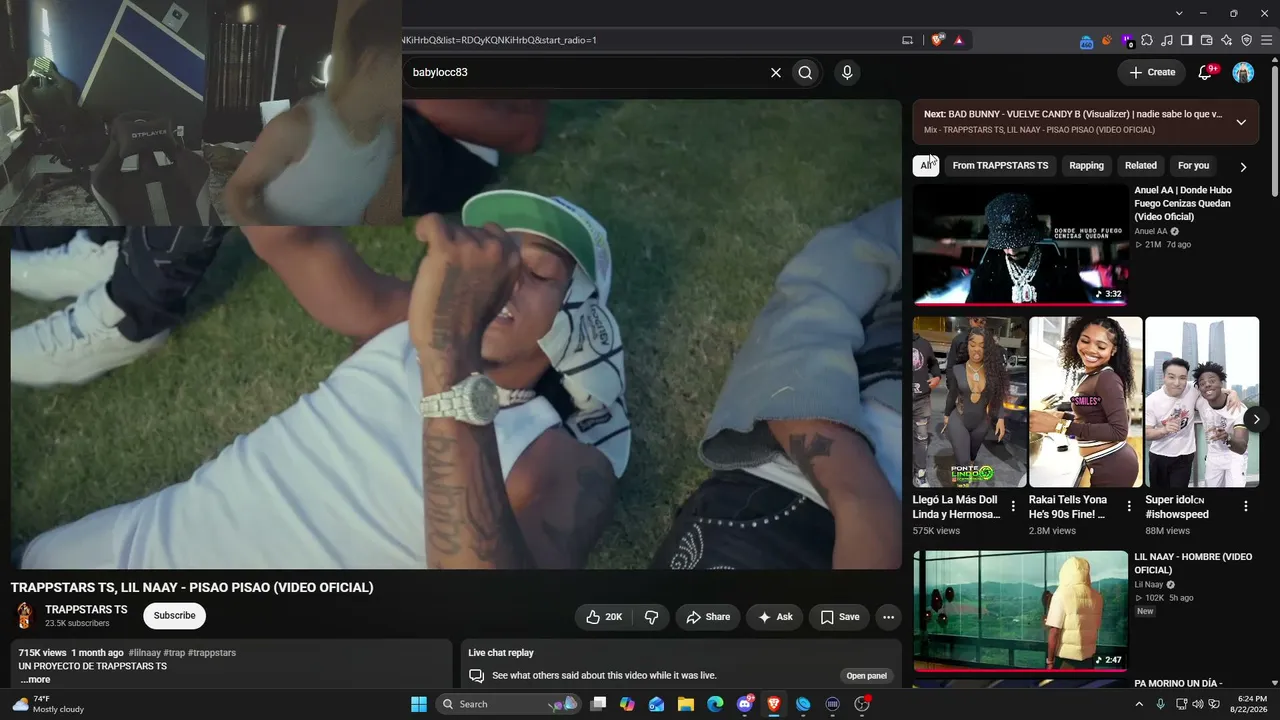The height and width of the screenshot is (720, 1280).
Task: Open the live chat replay panel
Action: coord(867,676)
